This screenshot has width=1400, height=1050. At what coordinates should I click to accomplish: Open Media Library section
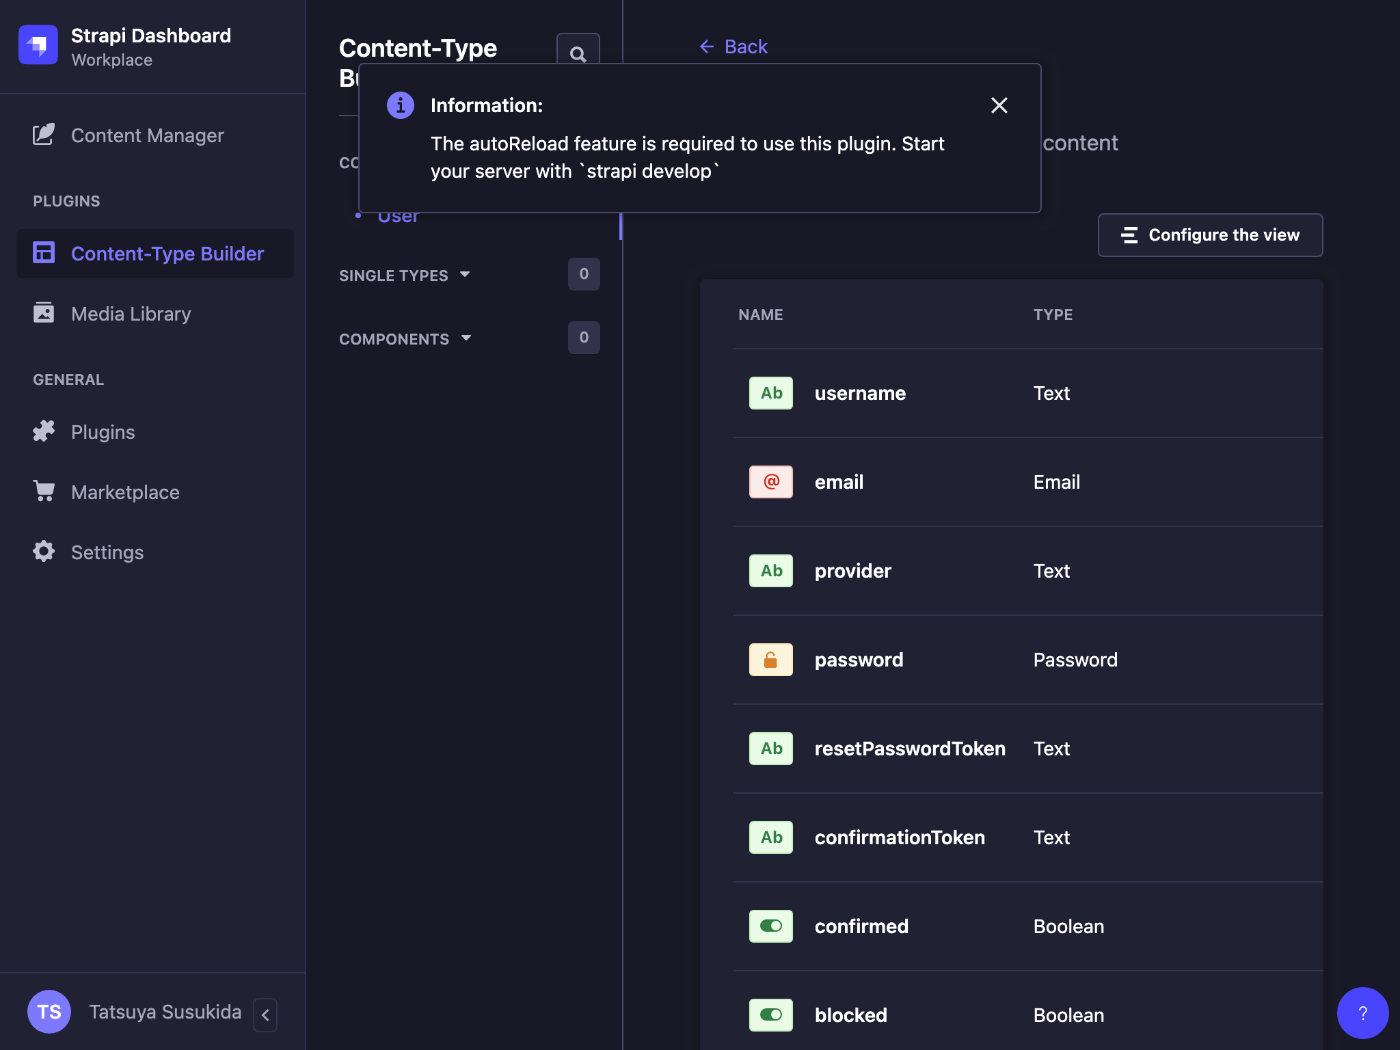click(x=131, y=313)
